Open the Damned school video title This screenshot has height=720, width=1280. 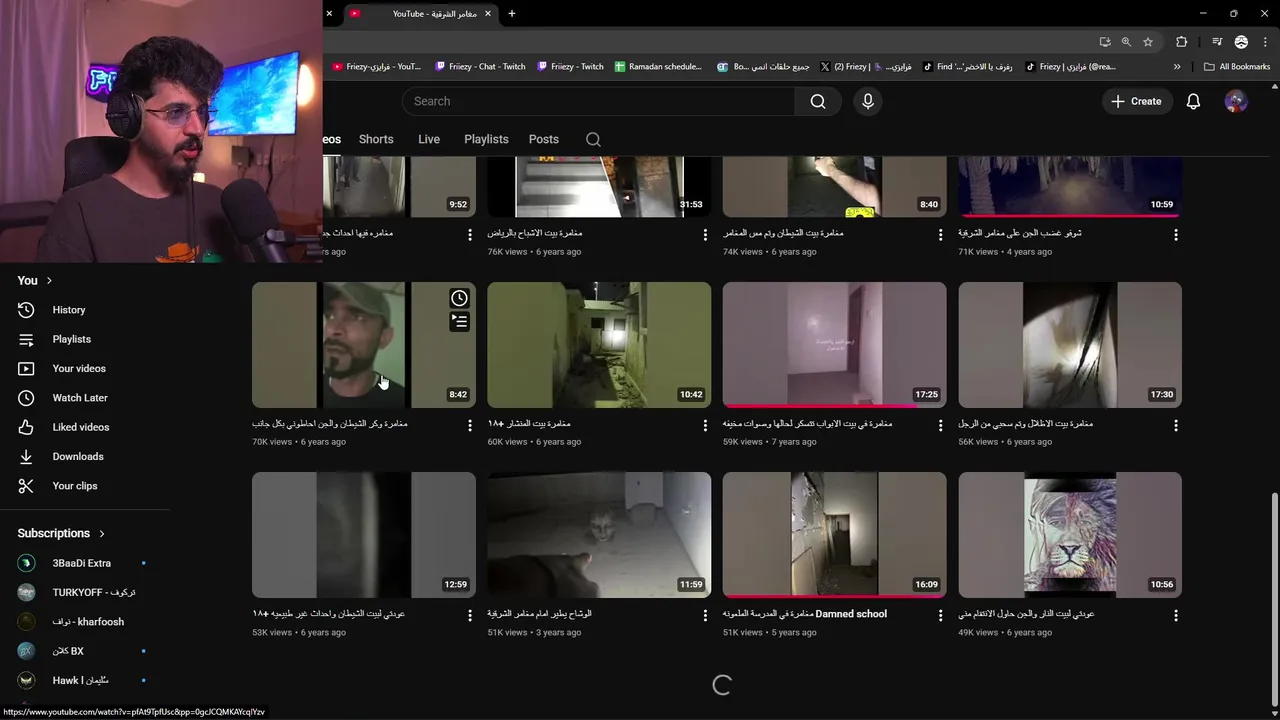(805, 614)
